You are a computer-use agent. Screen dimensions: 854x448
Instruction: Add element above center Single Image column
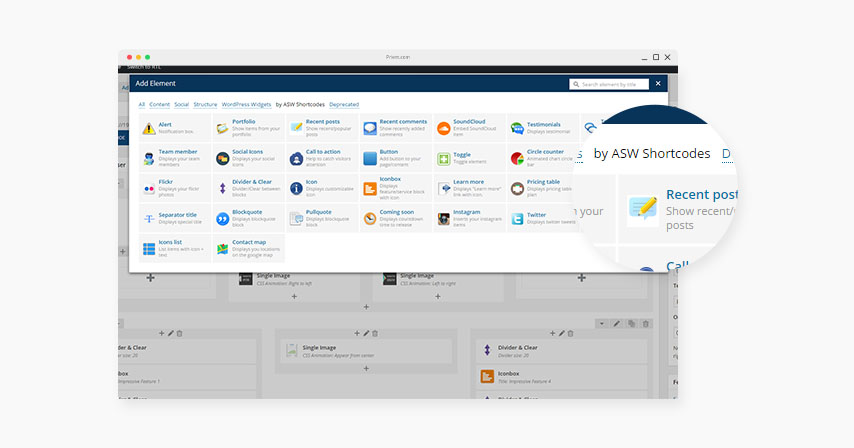coord(357,333)
